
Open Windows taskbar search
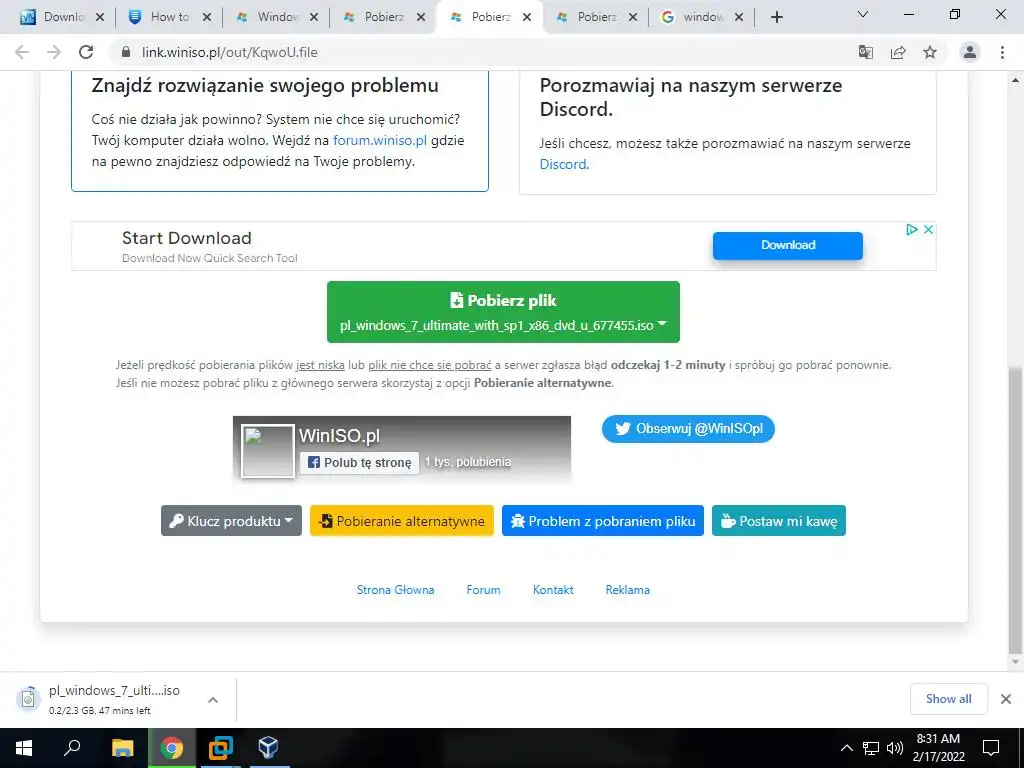point(72,748)
